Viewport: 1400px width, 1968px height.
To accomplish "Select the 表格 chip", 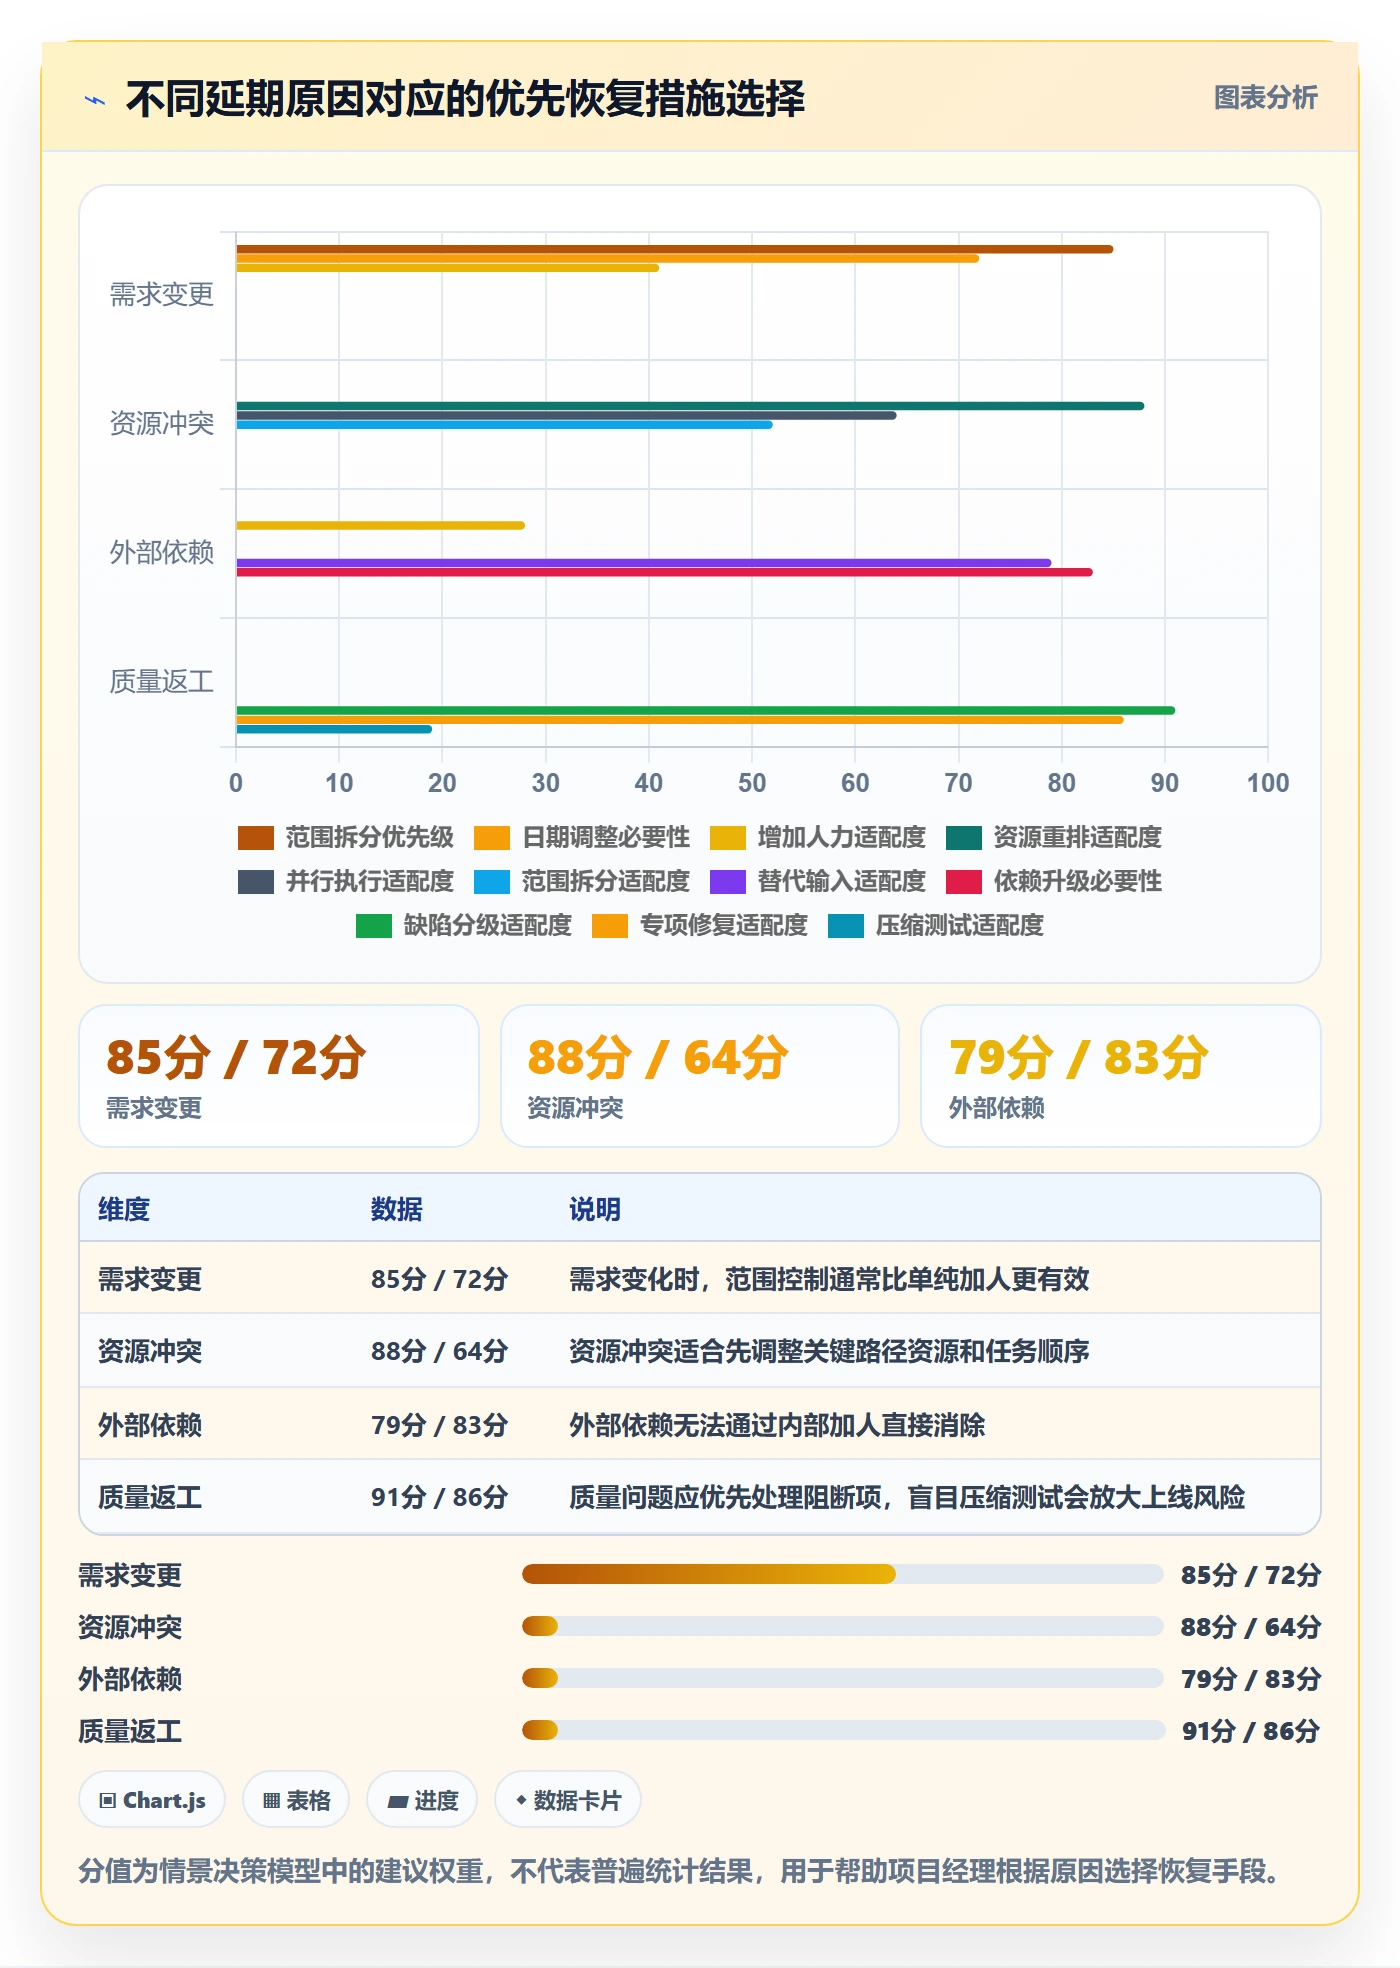I will 296,1800.
